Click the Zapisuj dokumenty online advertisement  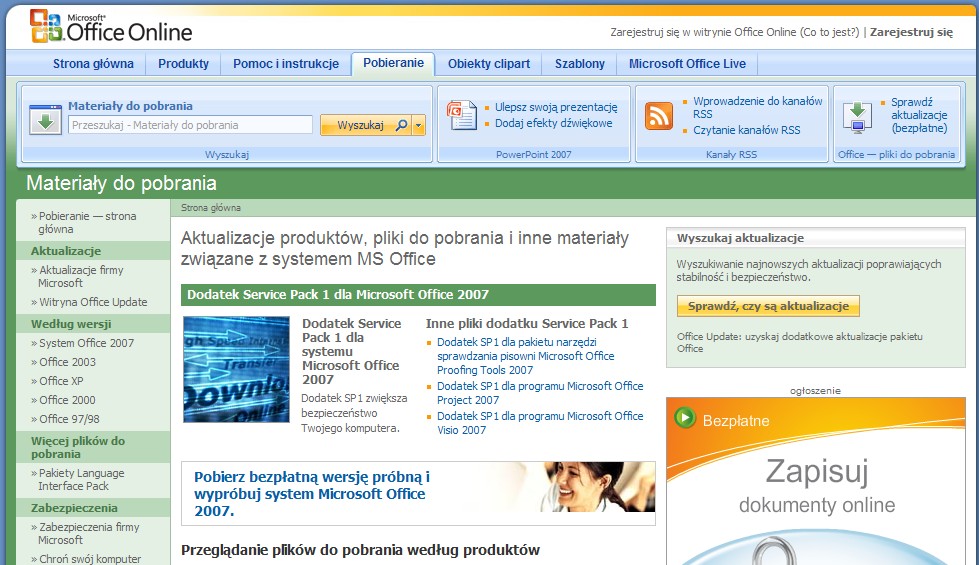pyautogui.click(x=816, y=481)
